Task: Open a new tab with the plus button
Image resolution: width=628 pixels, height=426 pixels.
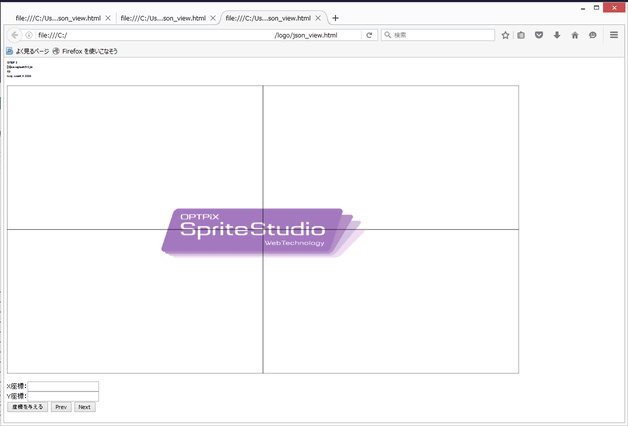Action: coord(335,18)
